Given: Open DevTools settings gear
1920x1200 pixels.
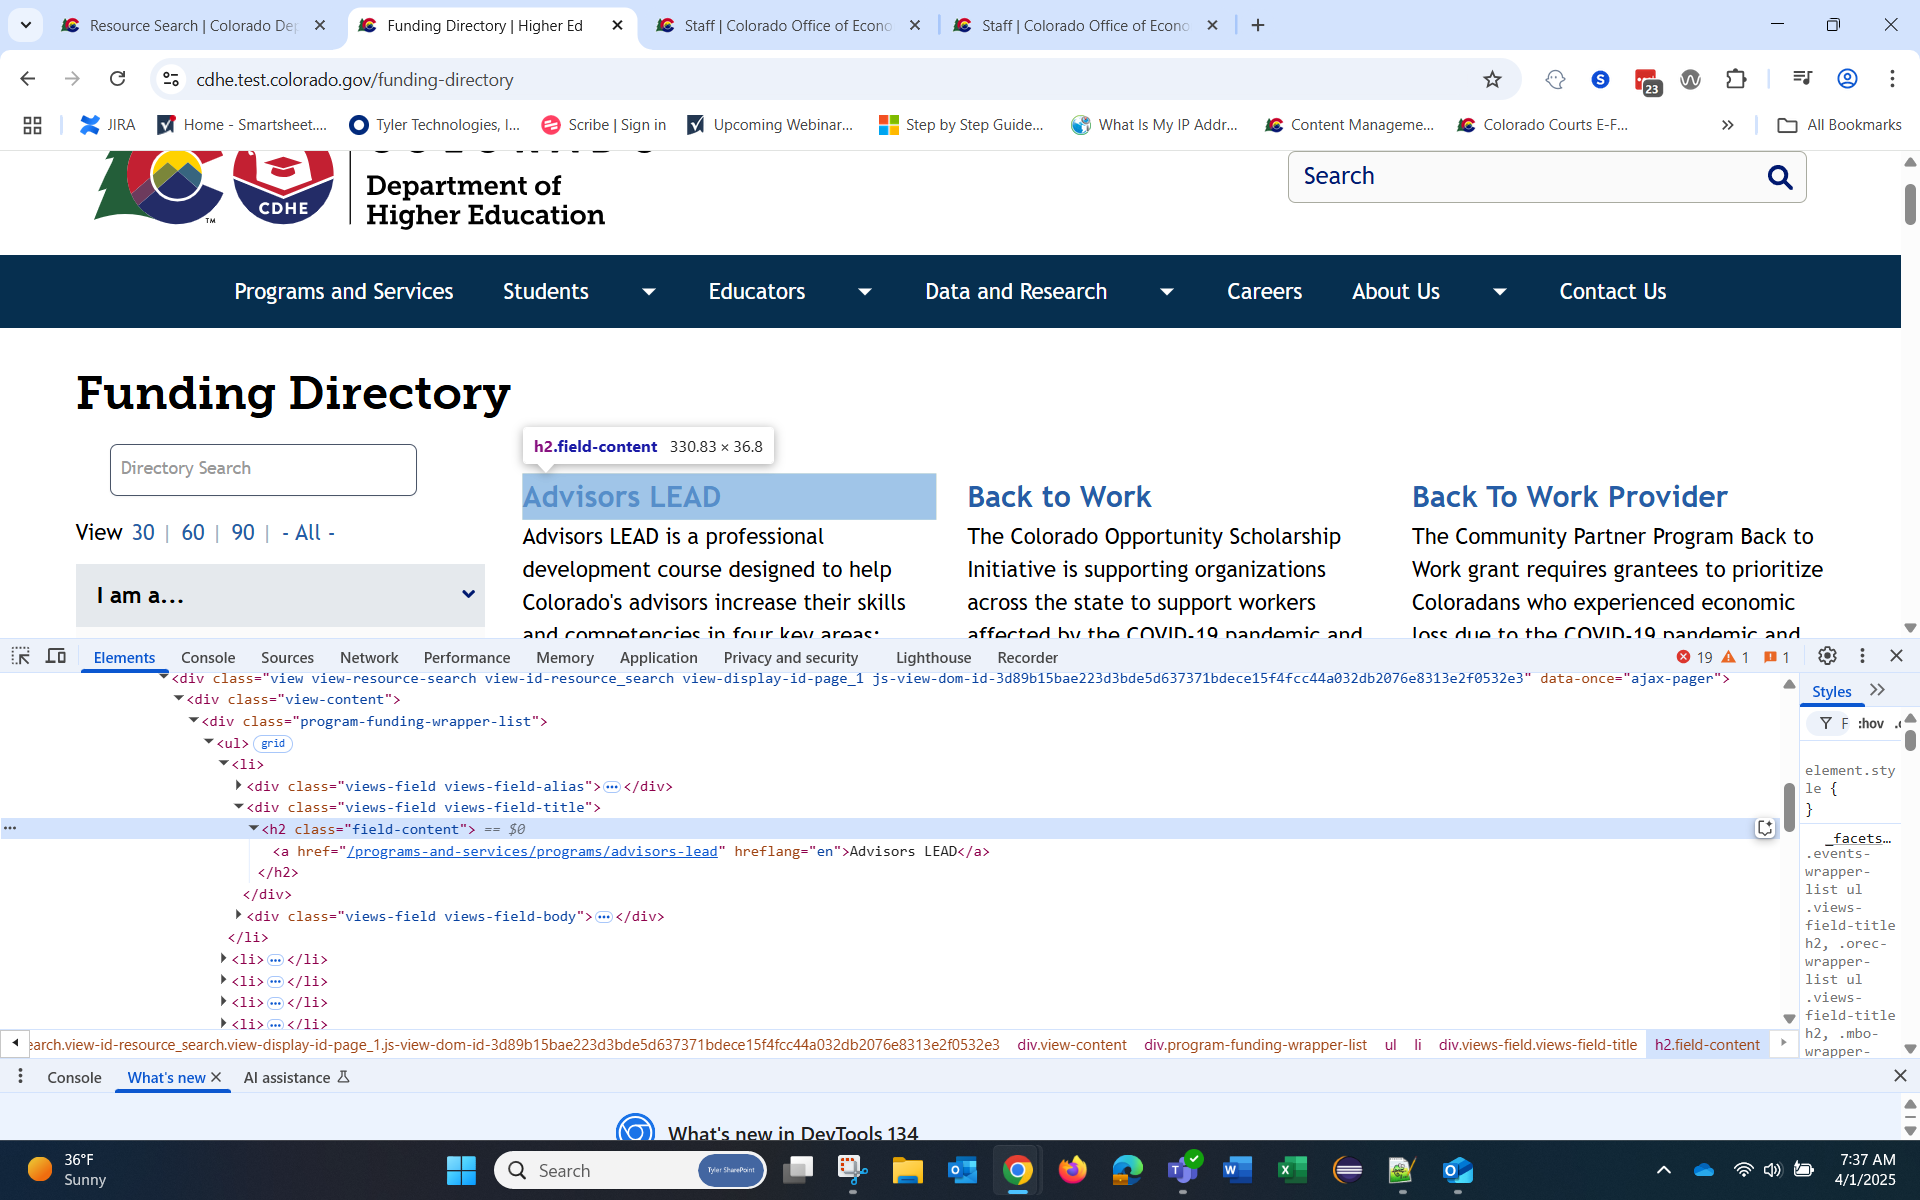Looking at the screenshot, I should [x=1827, y=656].
